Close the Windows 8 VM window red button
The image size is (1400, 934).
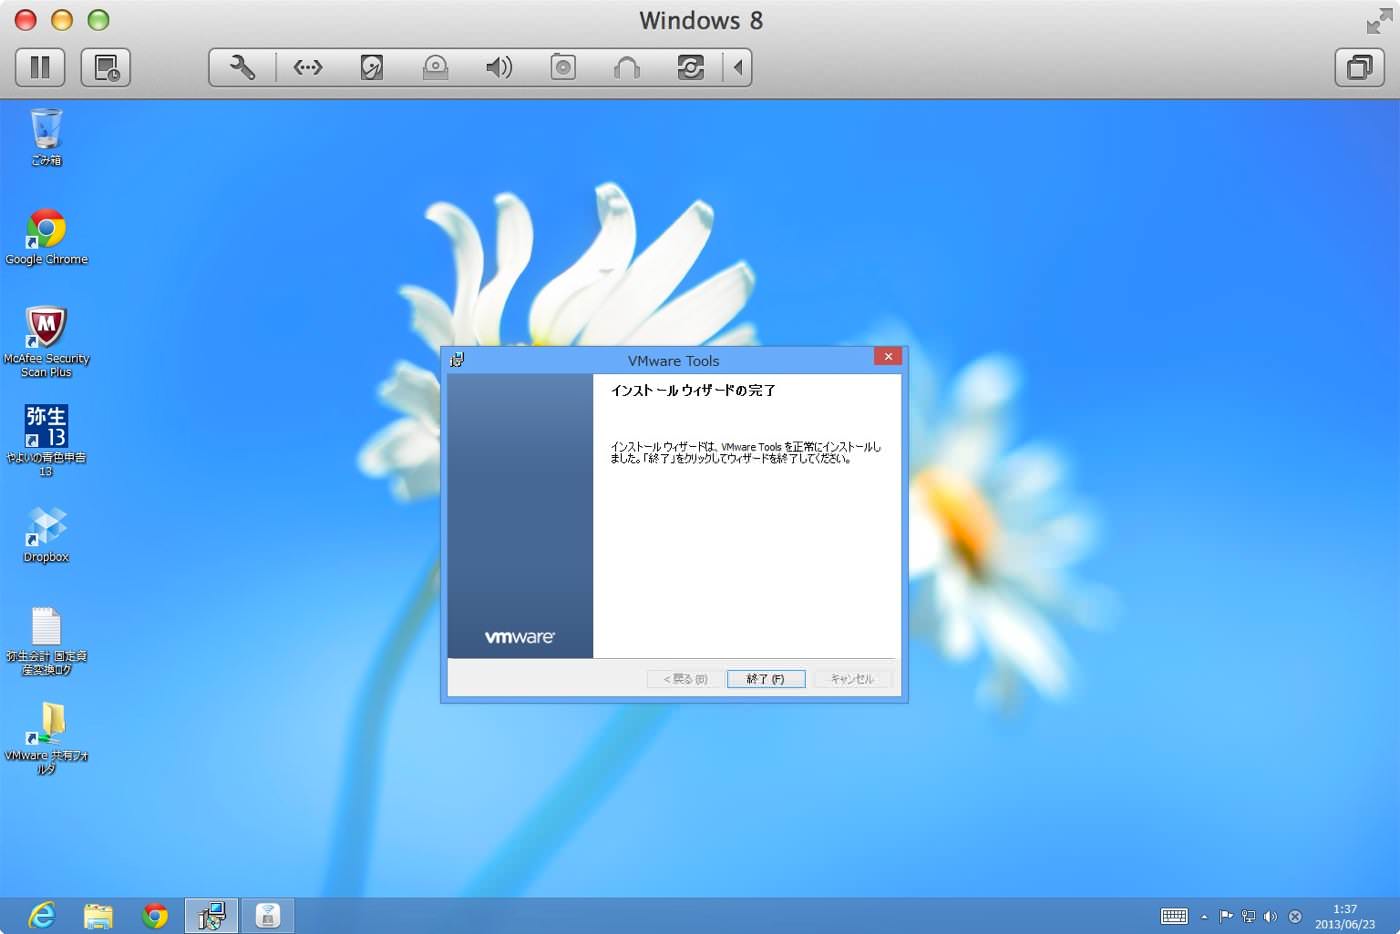[x=26, y=20]
